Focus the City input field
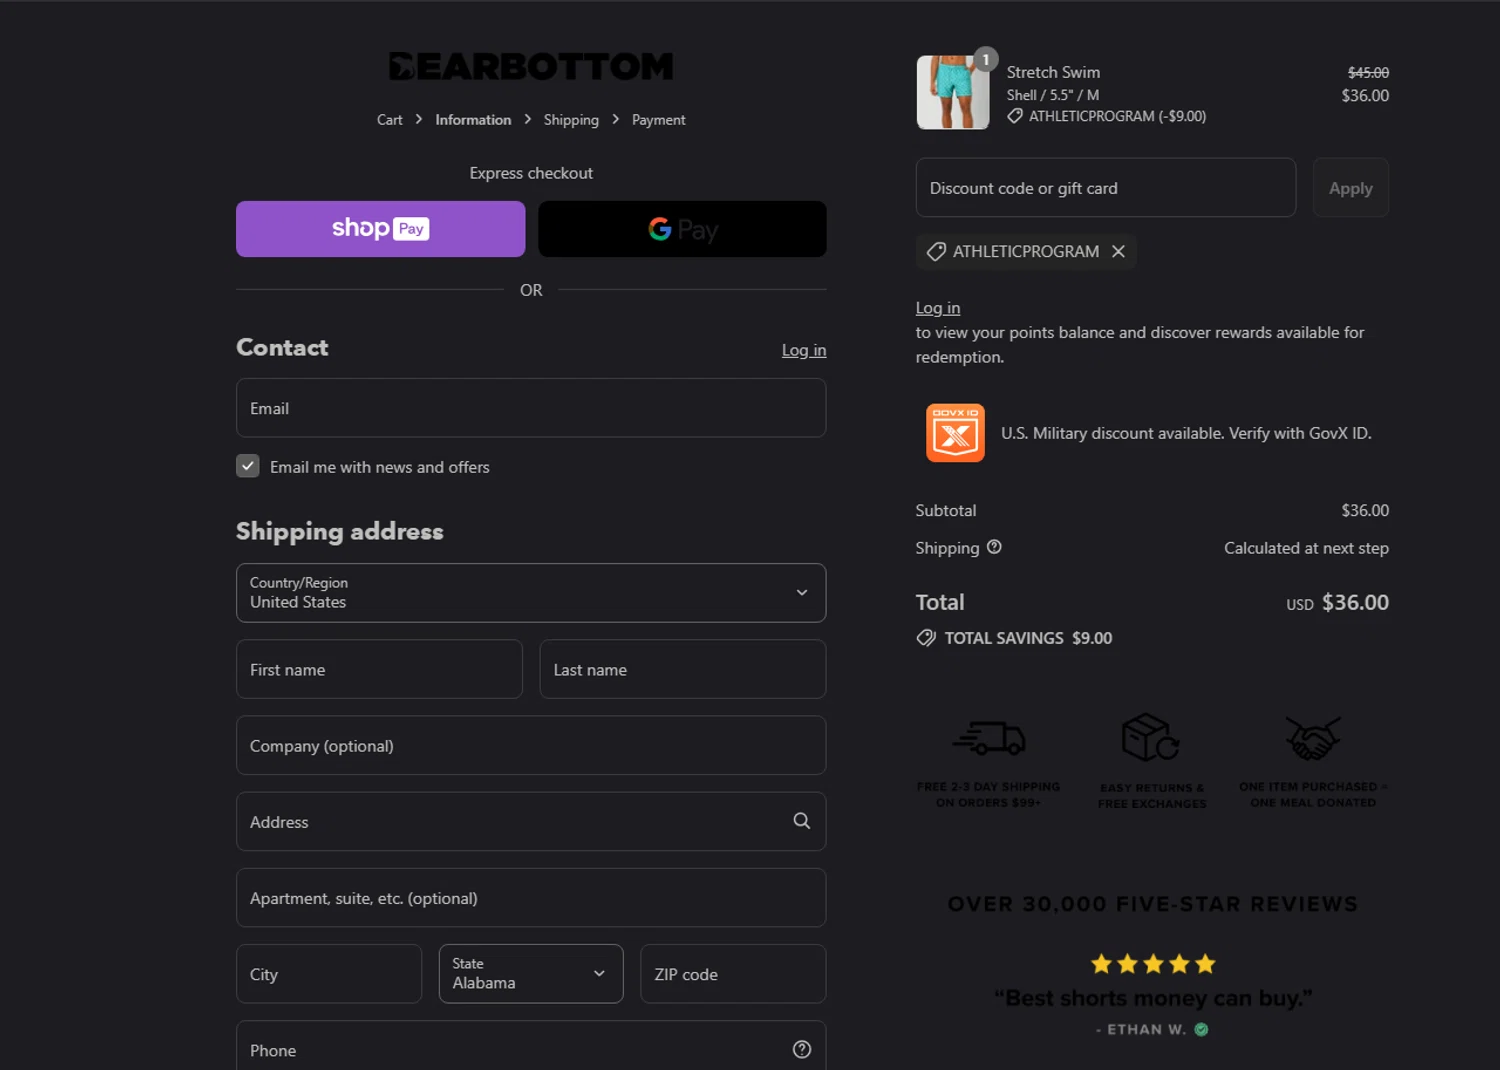Image resolution: width=1500 pixels, height=1070 pixels. pos(329,974)
